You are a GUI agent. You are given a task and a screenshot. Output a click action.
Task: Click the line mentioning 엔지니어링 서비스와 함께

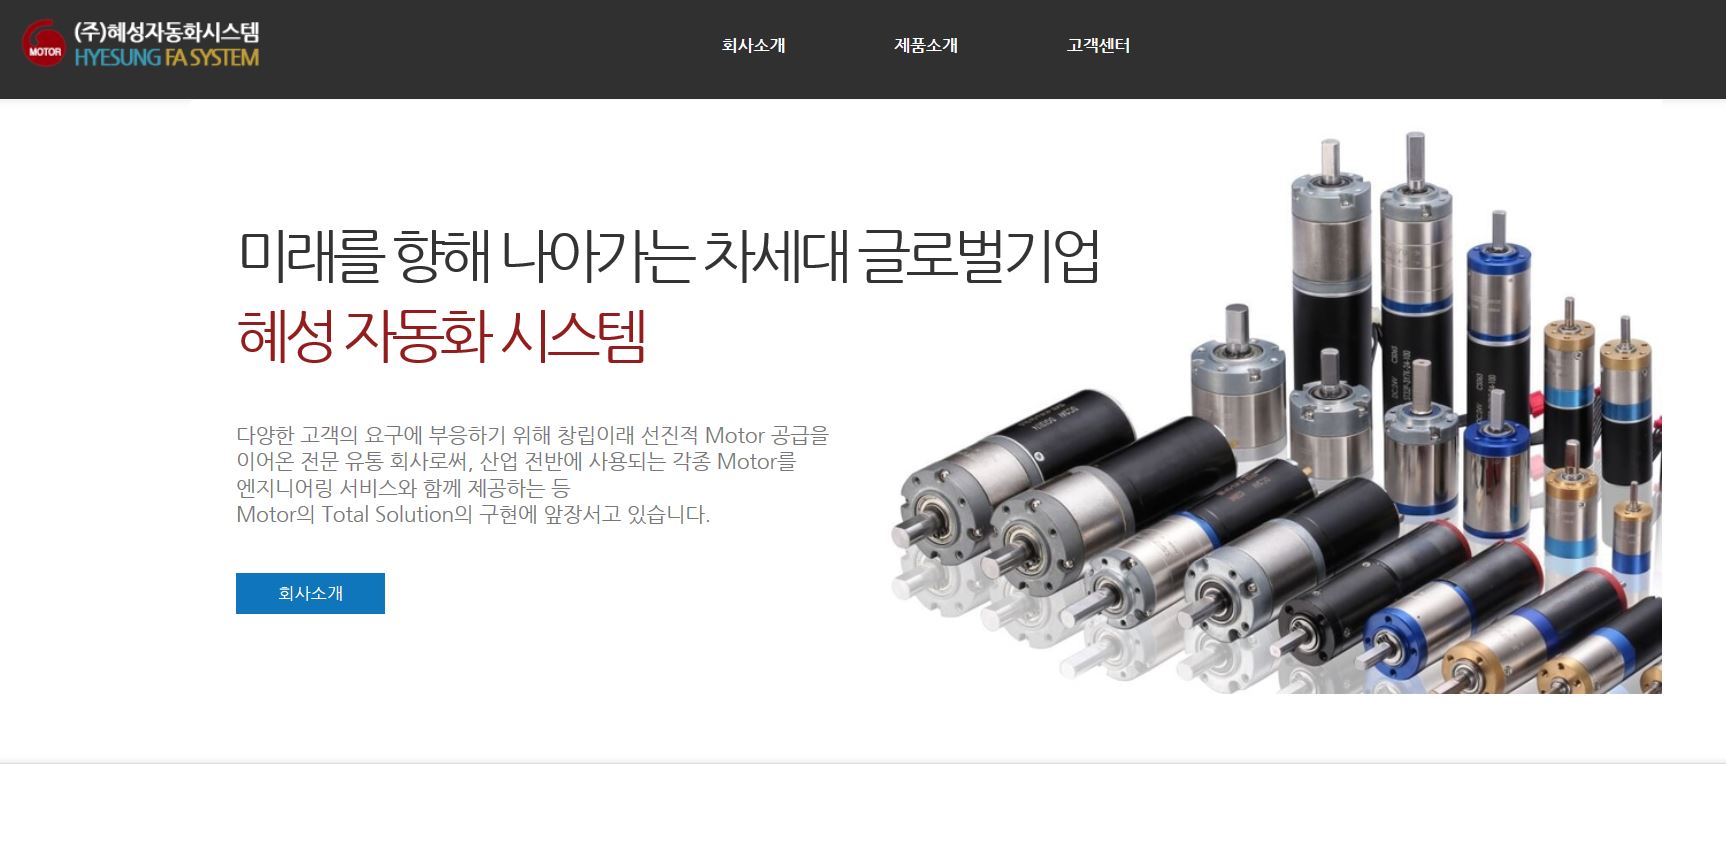403,488
